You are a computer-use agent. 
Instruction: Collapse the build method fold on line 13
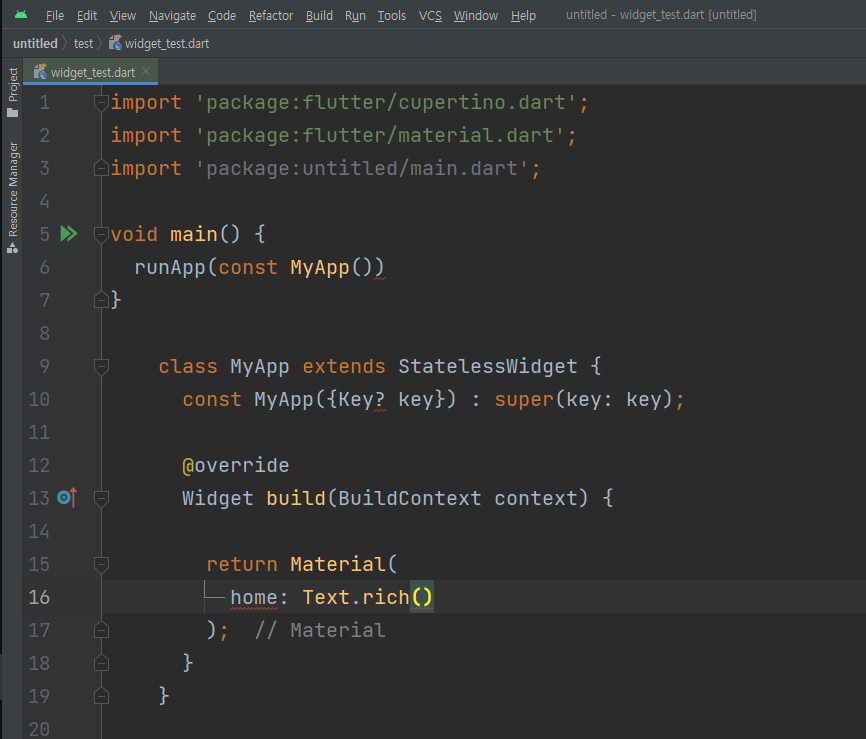[x=101, y=498]
